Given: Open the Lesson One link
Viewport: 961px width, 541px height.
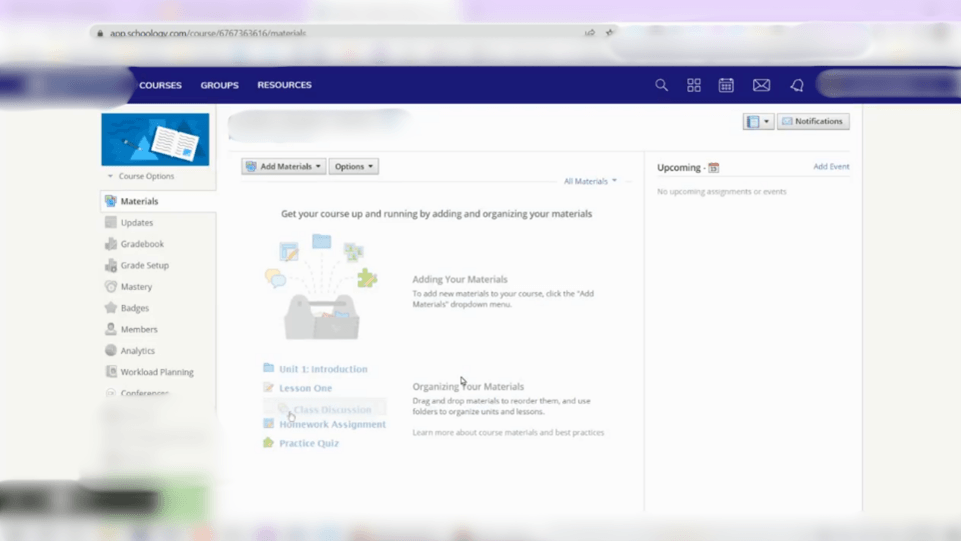Looking at the screenshot, I should tap(305, 388).
